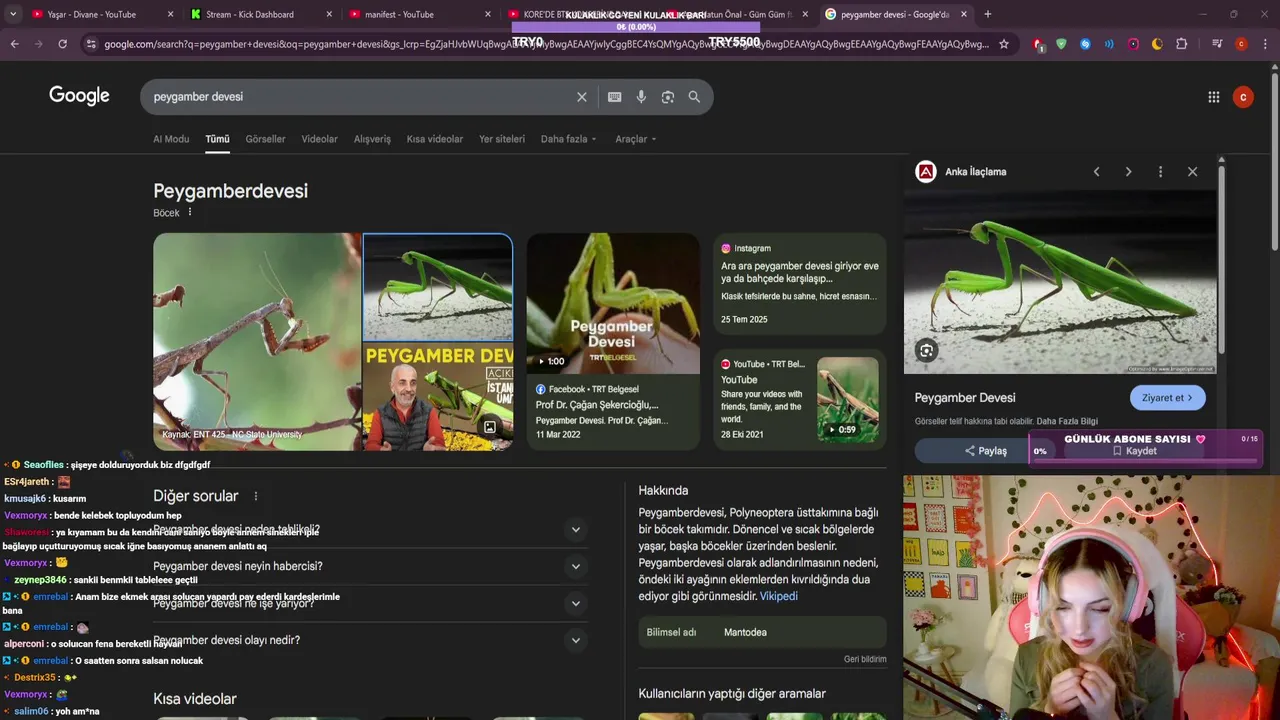The height and width of the screenshot is (720, 1280).
Task: Open the Extensions puzzle-piece menu
Action: click(x=1182, y=44)
